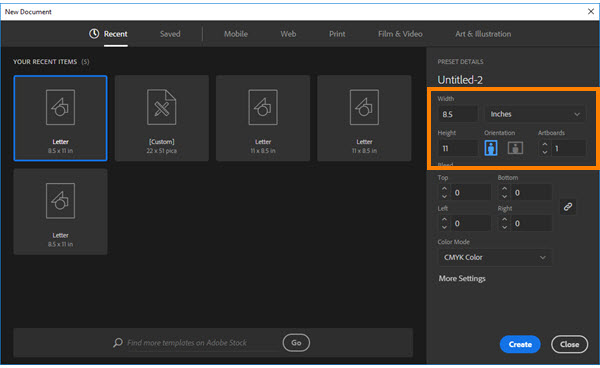The width and height of the screenshot is (600, 368).
Task: Switch to the Mobile tab
Action: pyautogui.click(x=236, y=34)
